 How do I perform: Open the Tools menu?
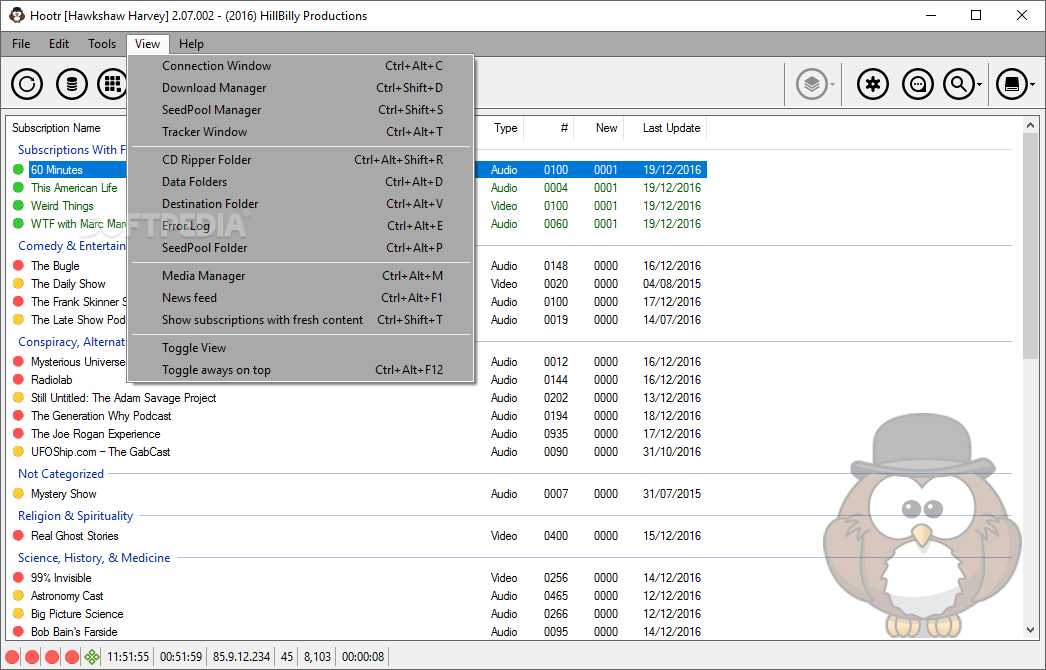(x=101, y=44)
